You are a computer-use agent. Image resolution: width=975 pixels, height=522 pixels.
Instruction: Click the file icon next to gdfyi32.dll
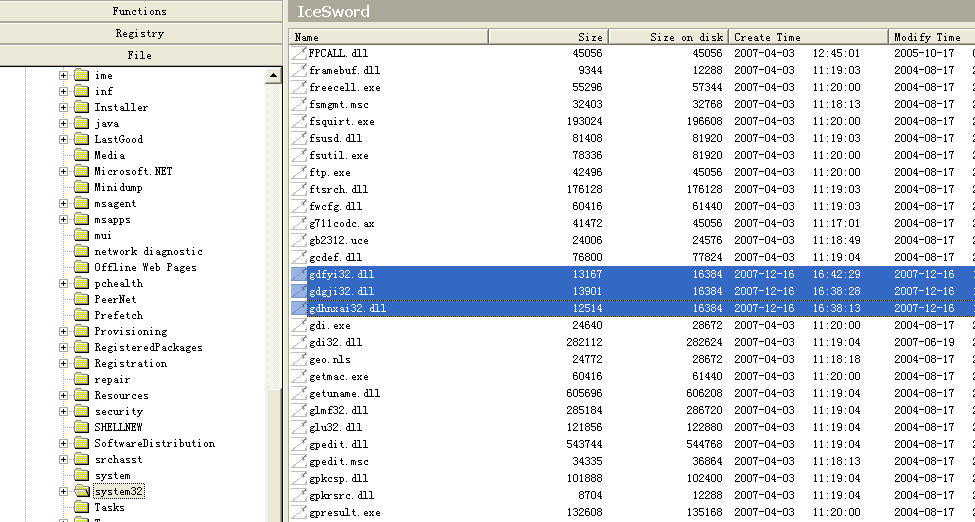point(299,275)
